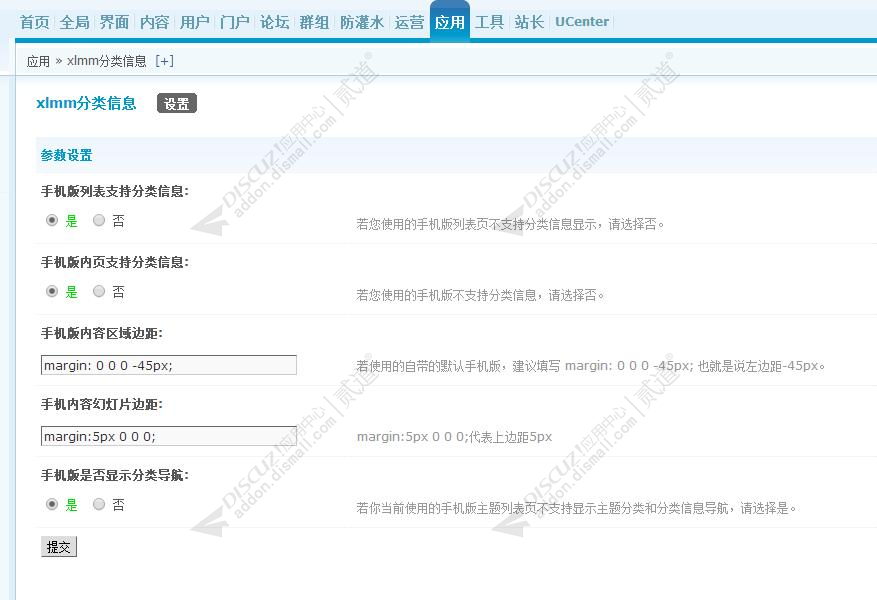Focus the 手机内容幻灯片边距 input field

(169, 436)
